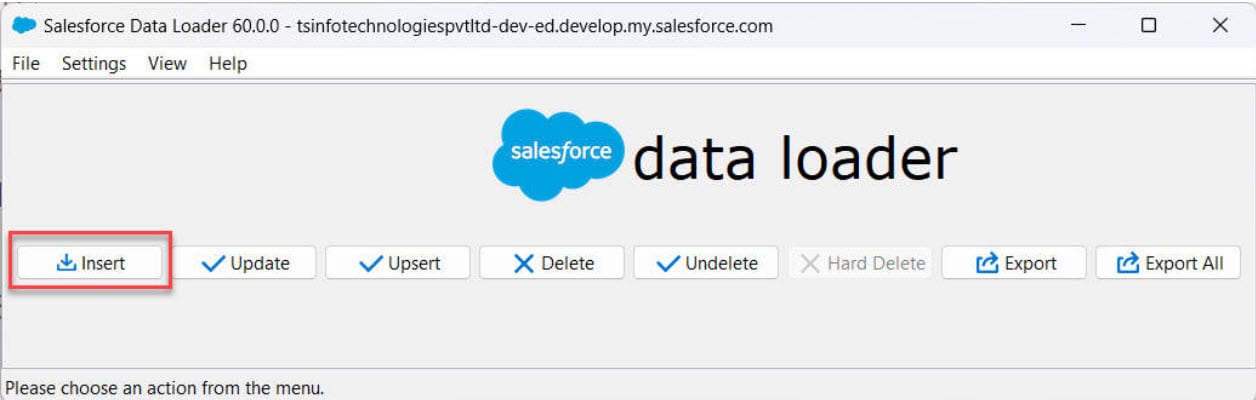Choose the Upsert action

399,263
